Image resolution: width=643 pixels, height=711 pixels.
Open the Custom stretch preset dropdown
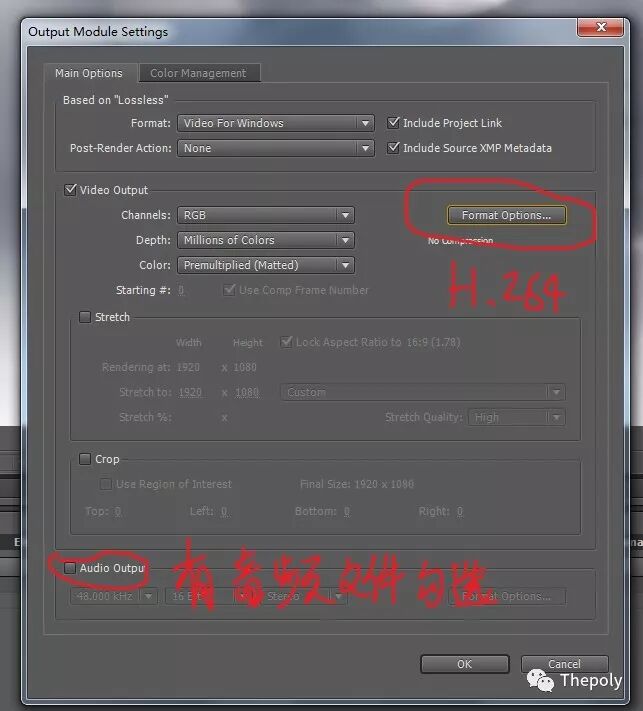click(x=423, y=392)
